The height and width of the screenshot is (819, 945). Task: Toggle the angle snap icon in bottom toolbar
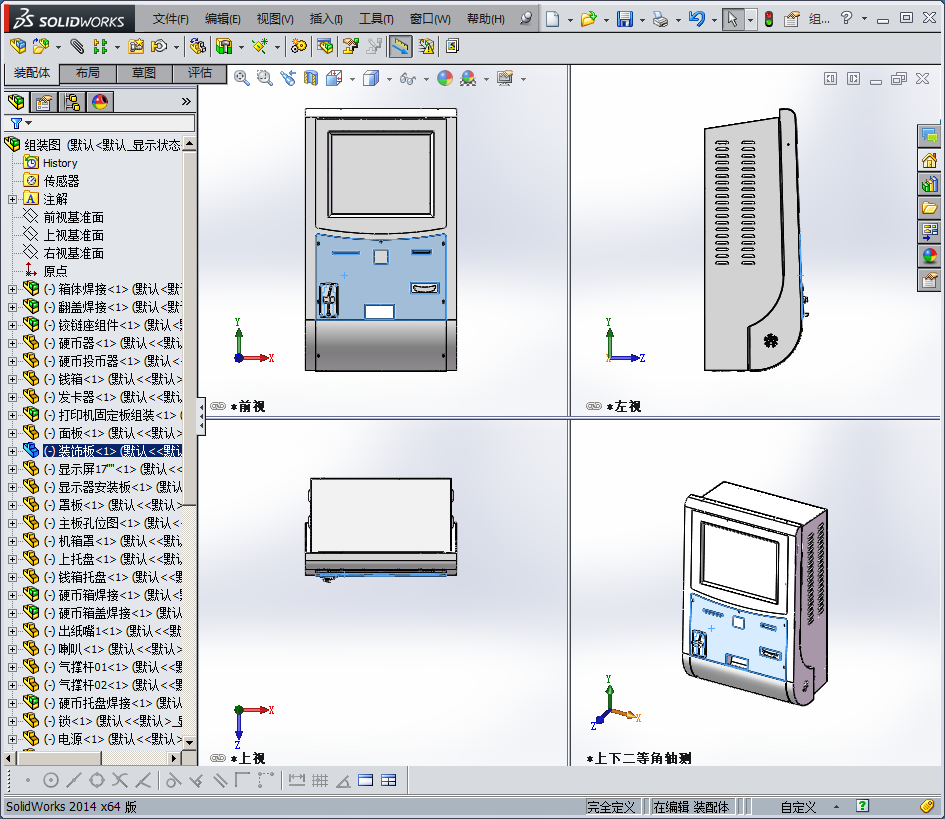[x=343, y=781]
